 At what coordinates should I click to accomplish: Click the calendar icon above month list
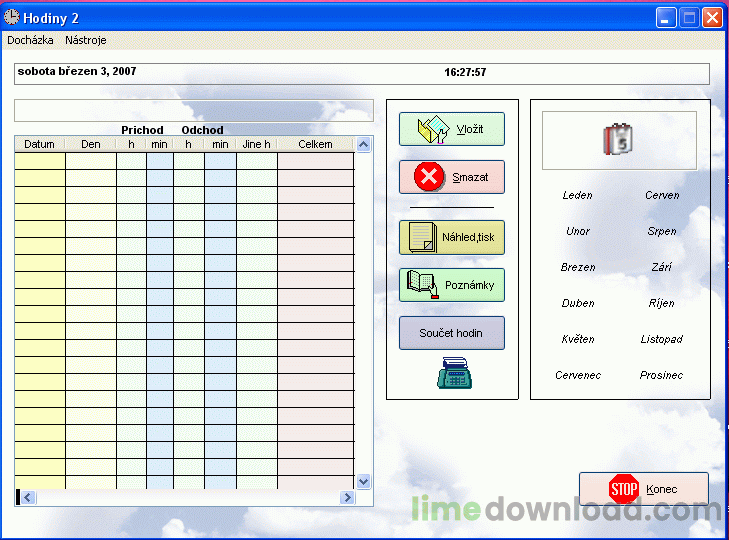pyautogui.click(x=618, y=139)
